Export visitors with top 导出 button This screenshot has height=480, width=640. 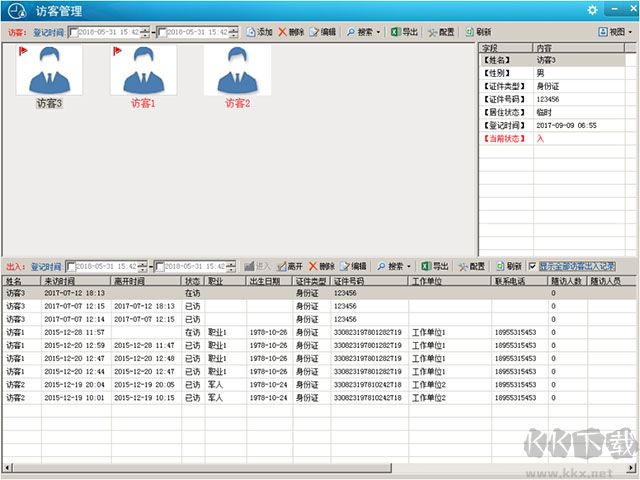point(404,32)
